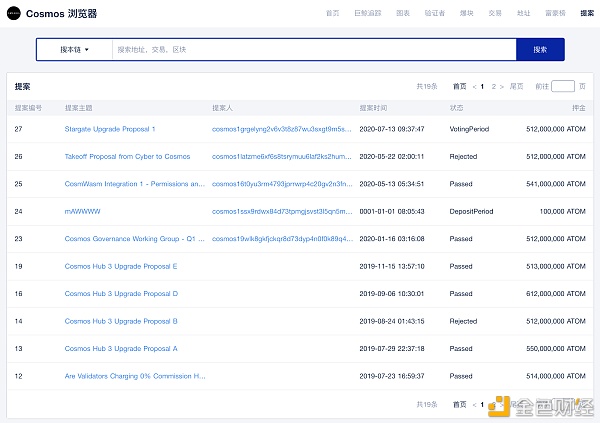The image size is (600, 423).
Task: Click timestamp 2019-07-29 22:37:18
Action: pos(392,349)
